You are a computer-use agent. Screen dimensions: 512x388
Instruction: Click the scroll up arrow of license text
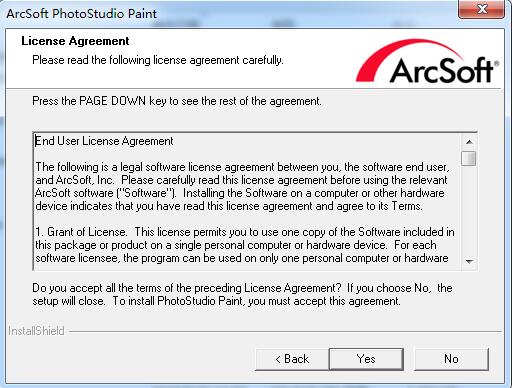pos(469,142)
